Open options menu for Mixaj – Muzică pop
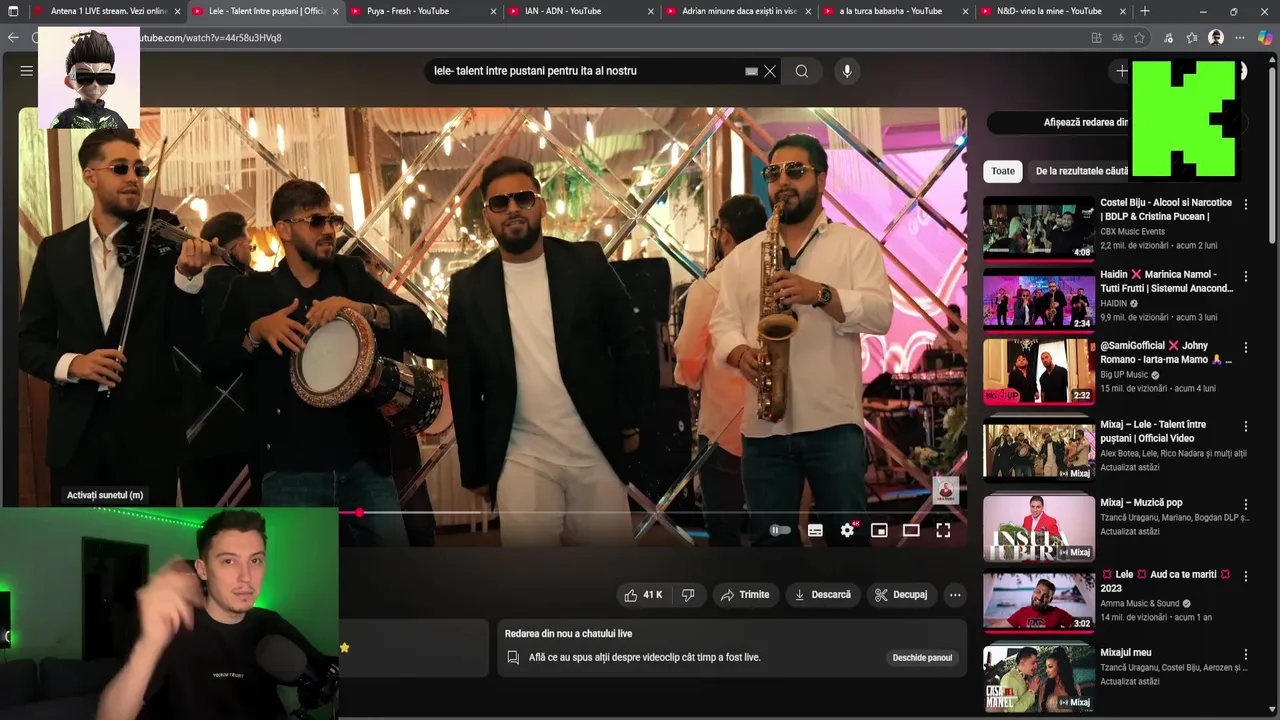The width and height of the screenshot is (1280, 720). (1246, 504)
